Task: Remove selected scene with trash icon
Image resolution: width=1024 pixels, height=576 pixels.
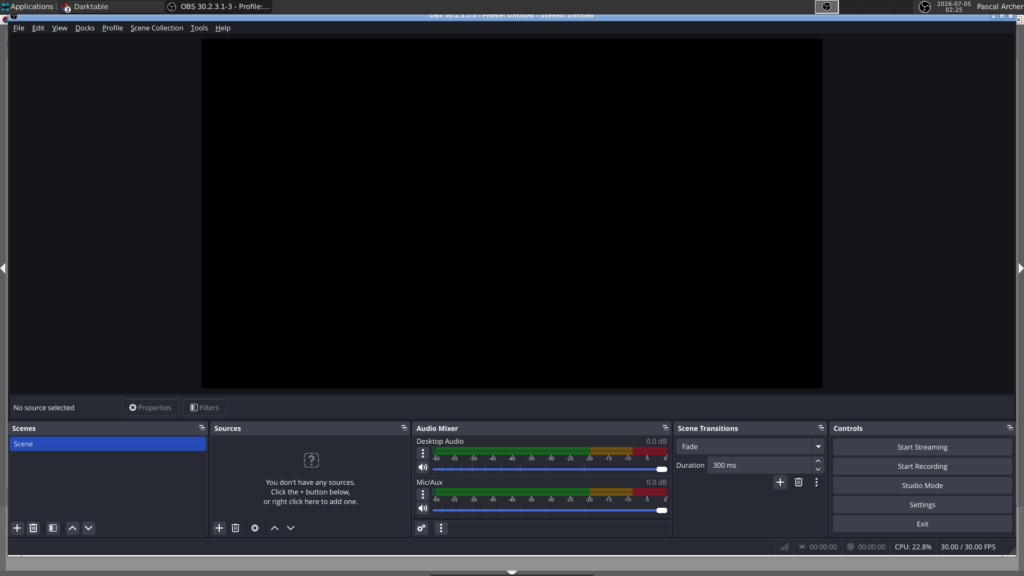Action: 33,528
